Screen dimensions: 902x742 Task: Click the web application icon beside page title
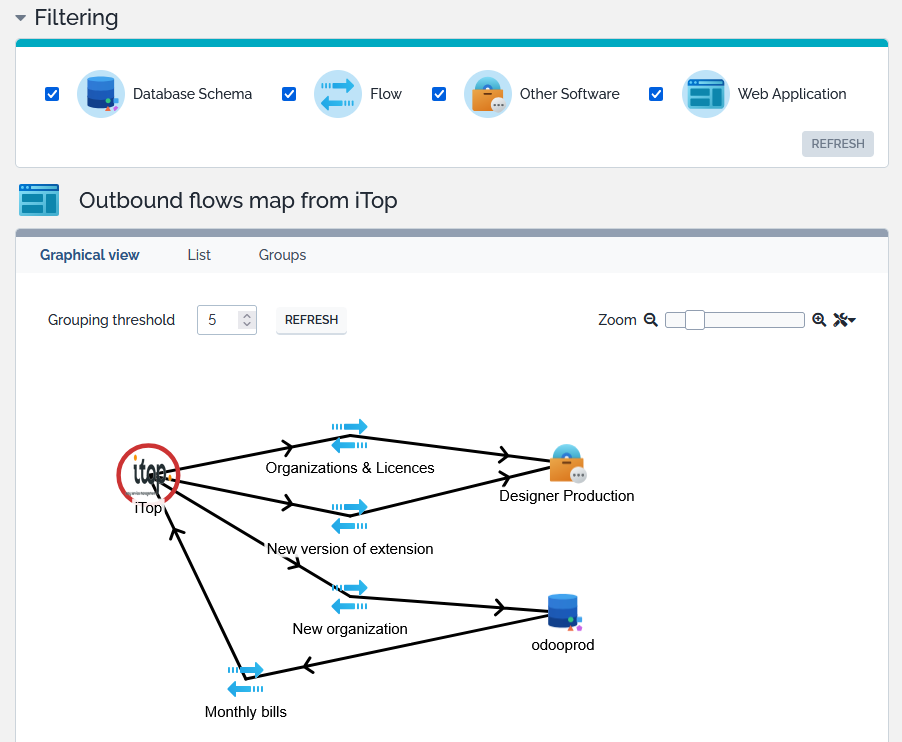(x=39, y=200)
